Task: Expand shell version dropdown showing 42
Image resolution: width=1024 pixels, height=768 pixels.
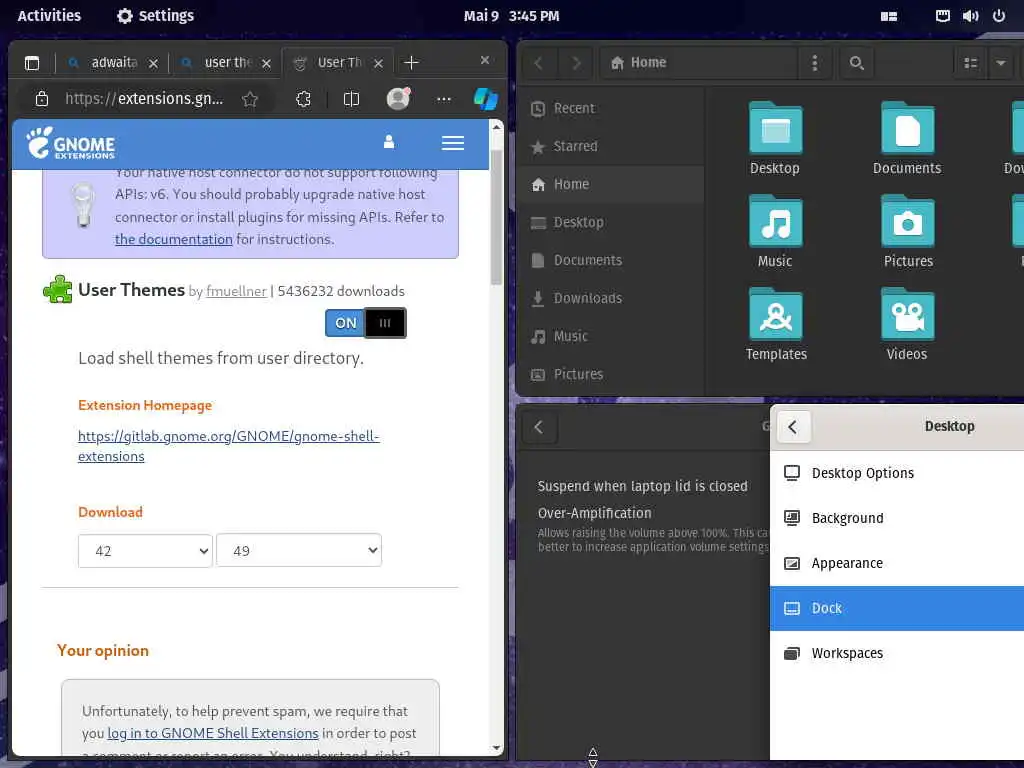Action: tap(145, 551)
